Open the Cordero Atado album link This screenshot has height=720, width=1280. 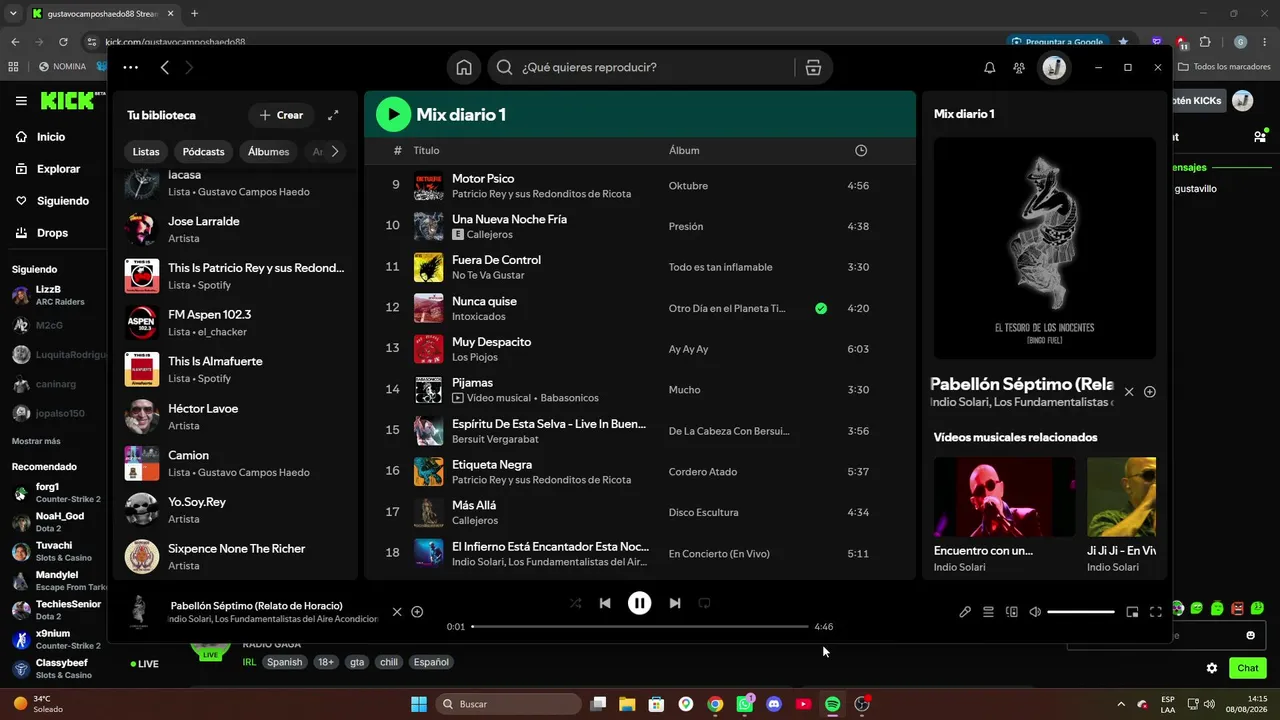coord(703,472)
